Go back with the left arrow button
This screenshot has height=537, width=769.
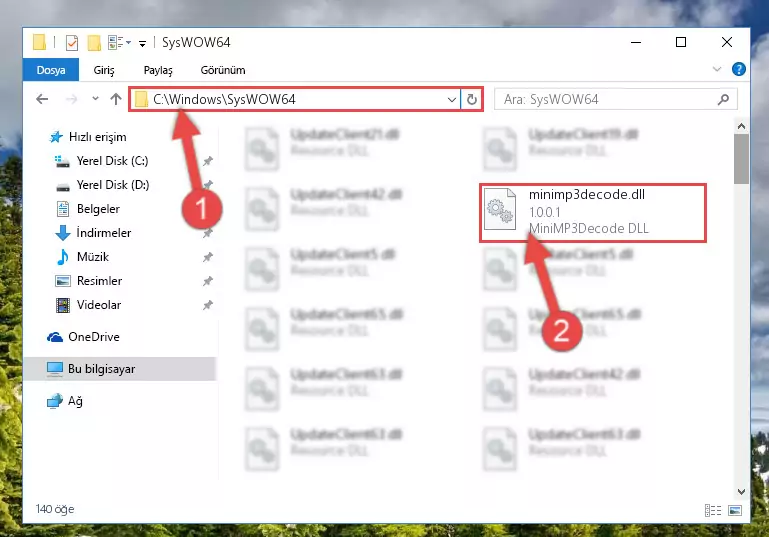point(42,100)
